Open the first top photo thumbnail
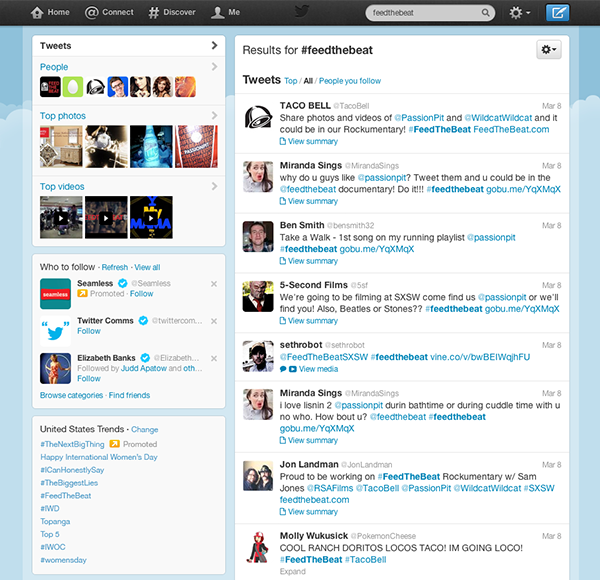 [61, 147]
